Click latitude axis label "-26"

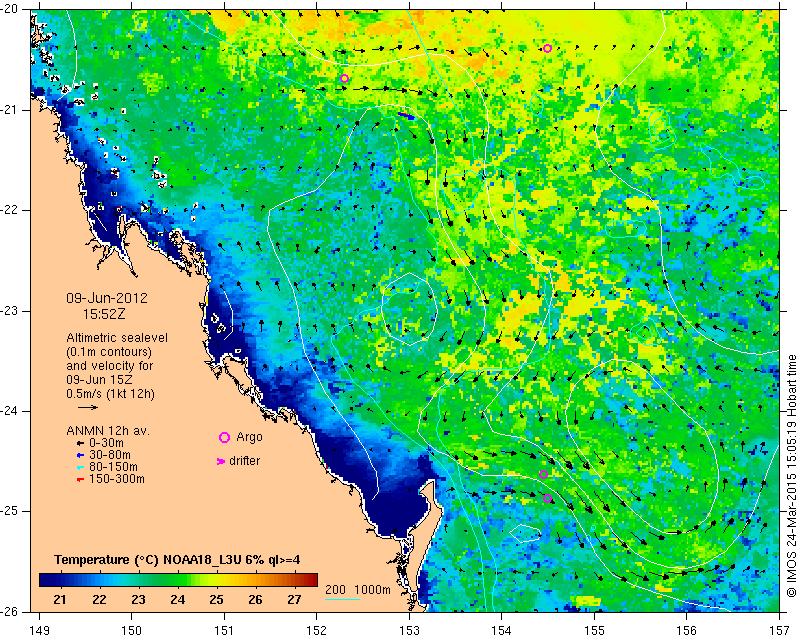tap(9, 611)
